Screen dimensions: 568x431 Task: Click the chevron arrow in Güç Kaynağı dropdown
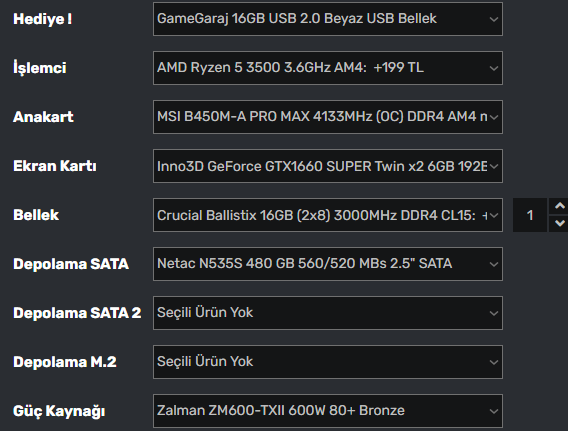[x=493, y=411]
